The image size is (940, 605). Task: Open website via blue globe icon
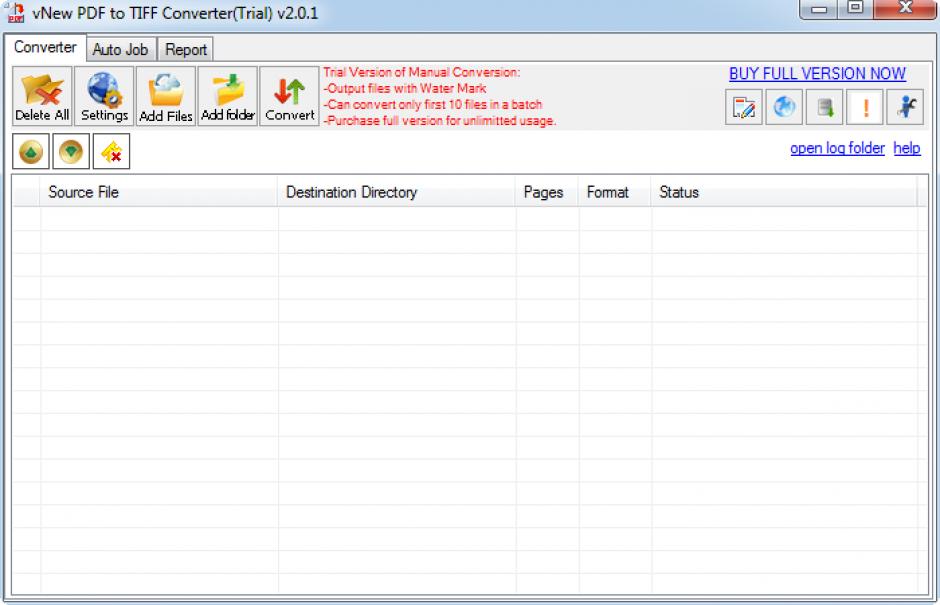click(784, 107)
